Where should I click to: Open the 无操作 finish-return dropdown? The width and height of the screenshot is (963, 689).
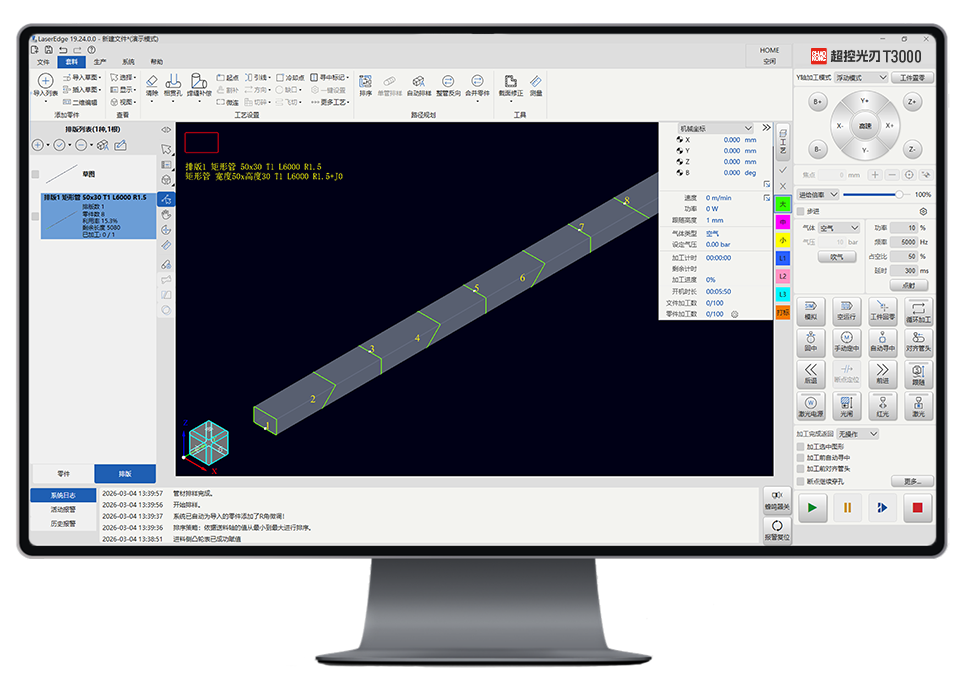coord(858,434)
